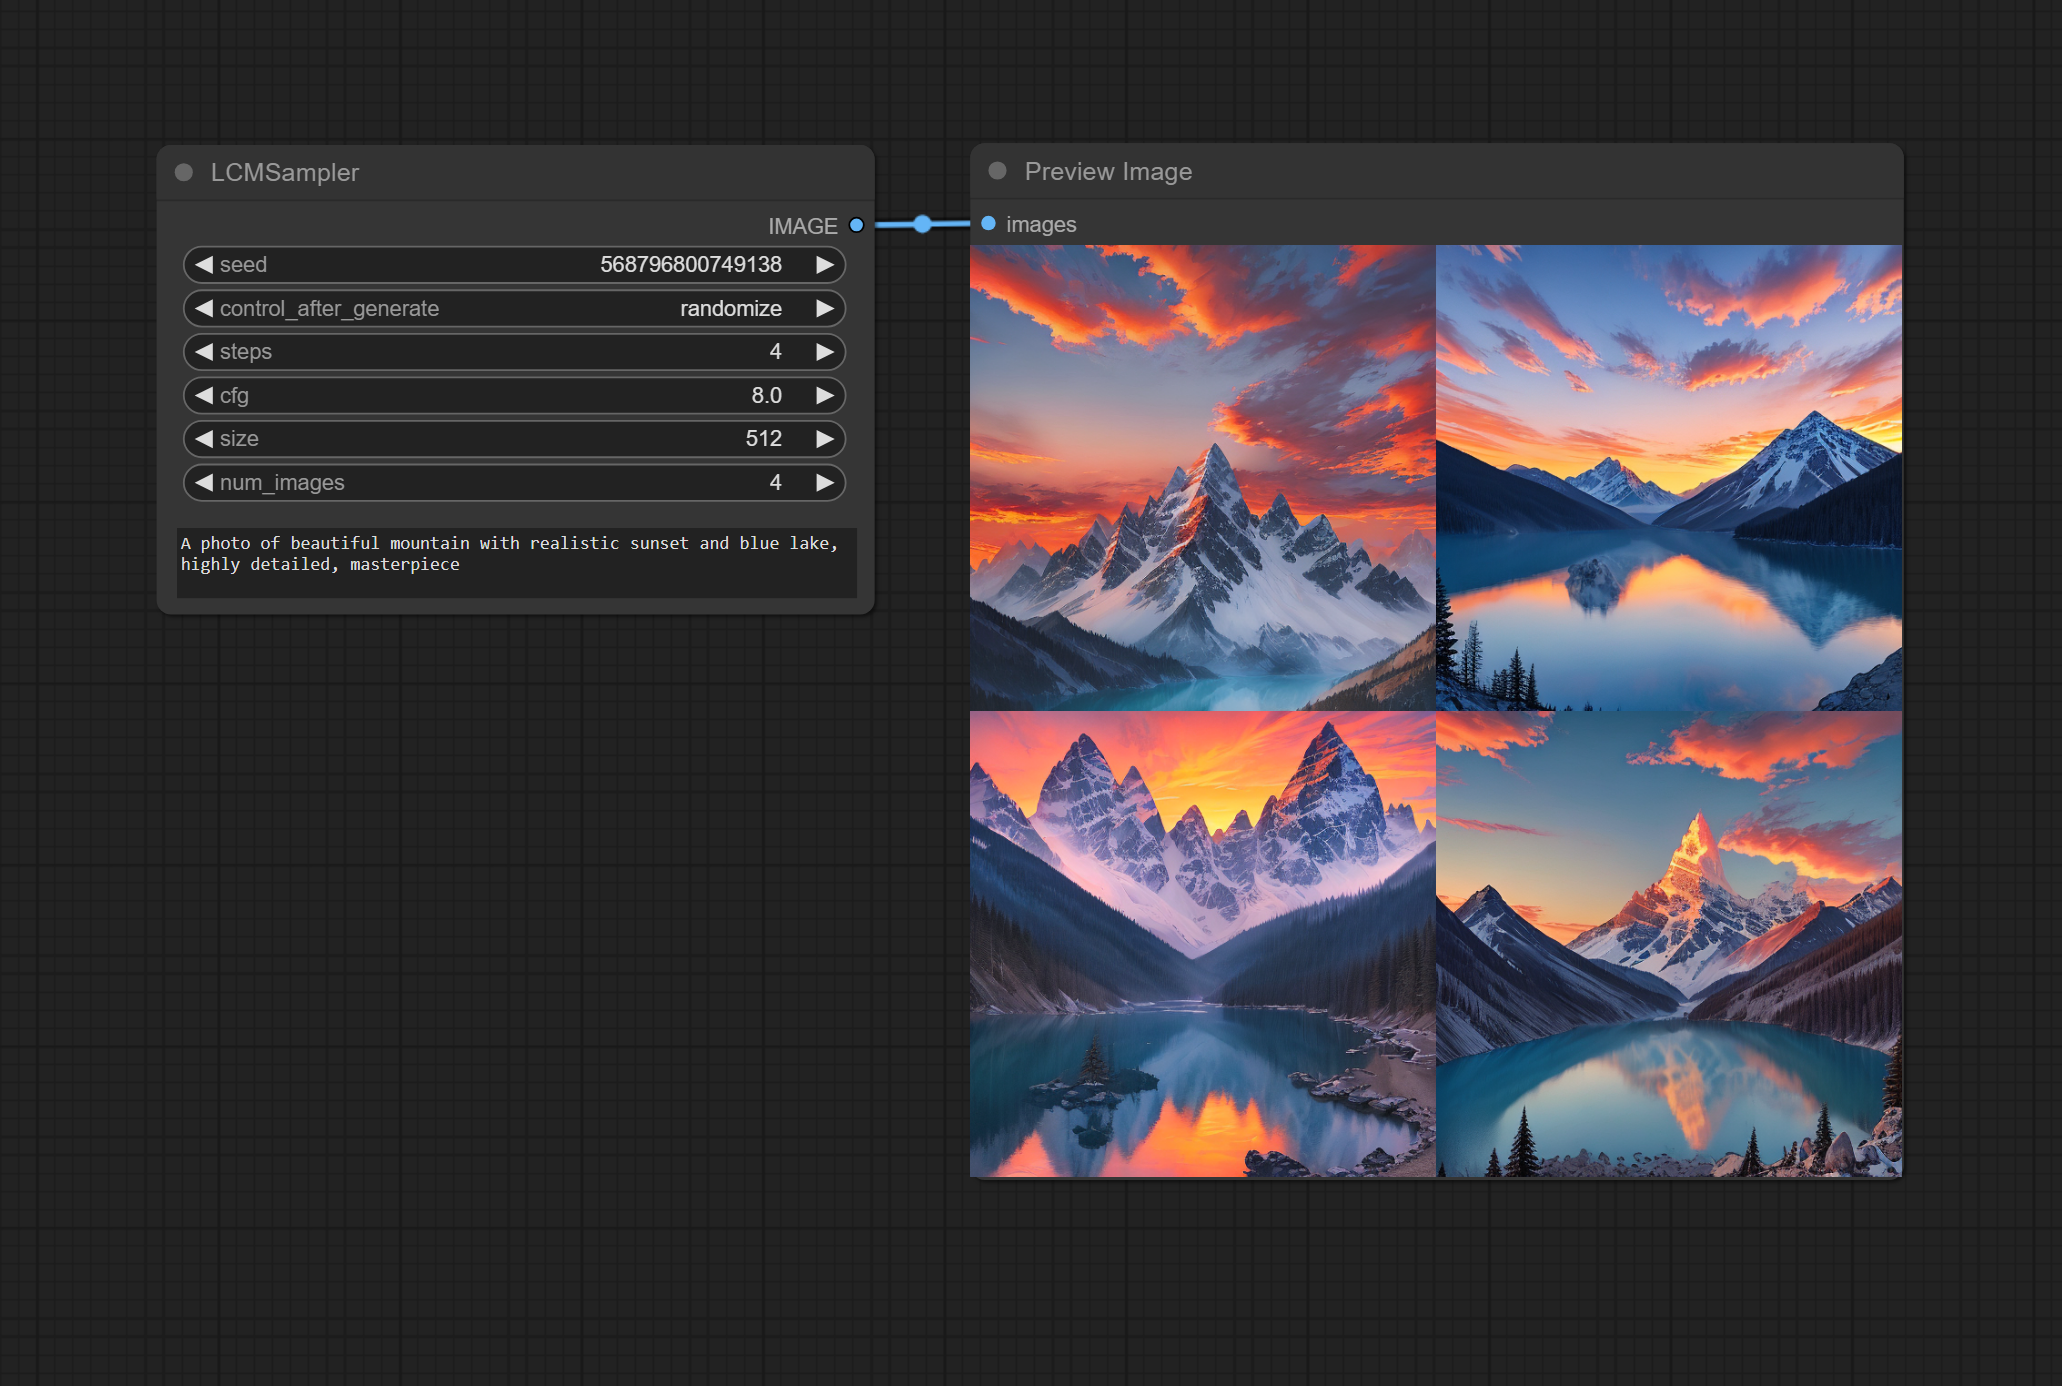This screenshot has height=1386, width=2062.
Task: Increase steps with the right arrow
Action: pyautogui.click(x=824, y=351)
